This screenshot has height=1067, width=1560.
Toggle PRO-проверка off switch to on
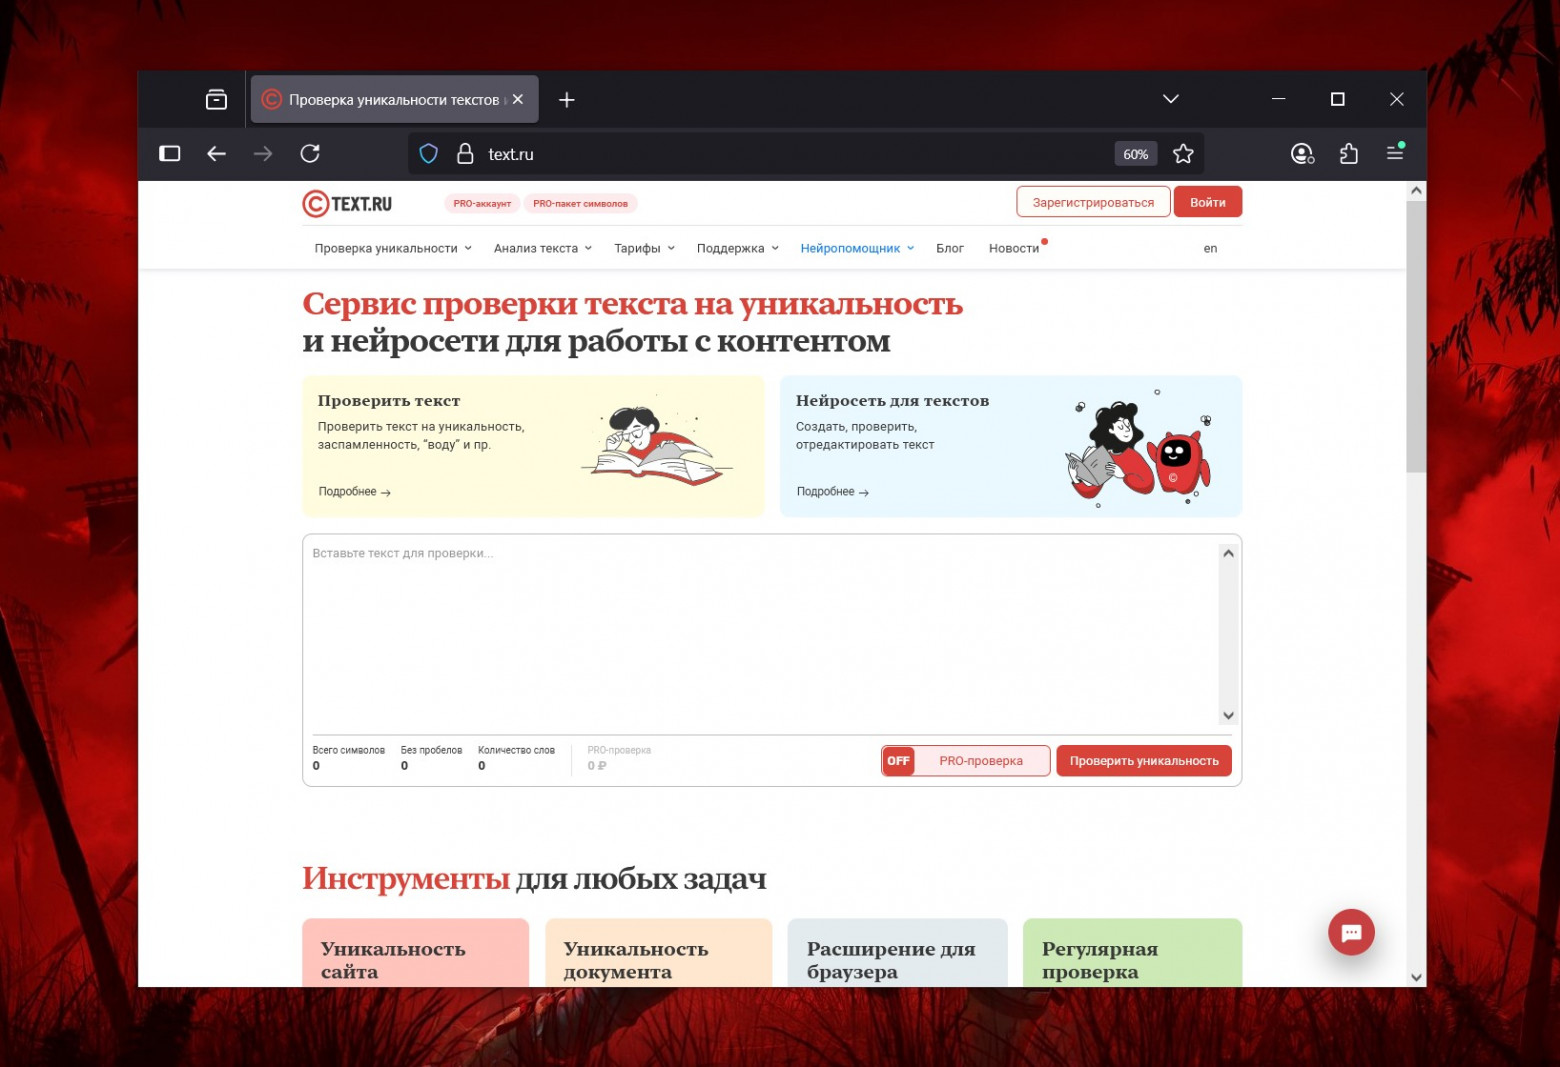pos(897,760)
